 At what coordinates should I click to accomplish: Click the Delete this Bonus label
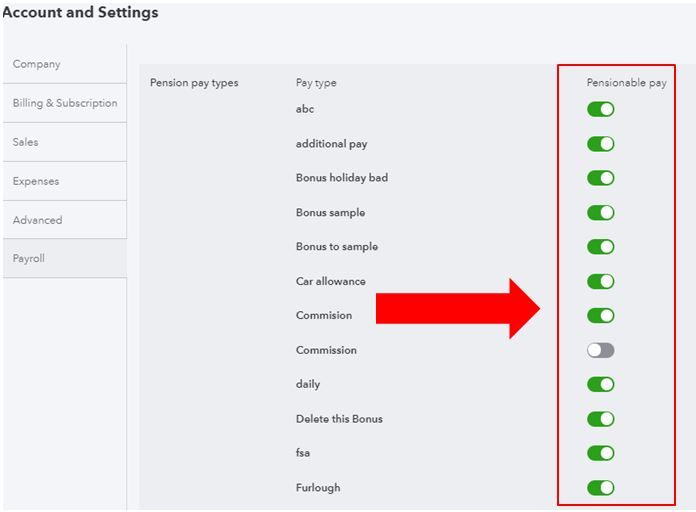(x=339, y=419)
